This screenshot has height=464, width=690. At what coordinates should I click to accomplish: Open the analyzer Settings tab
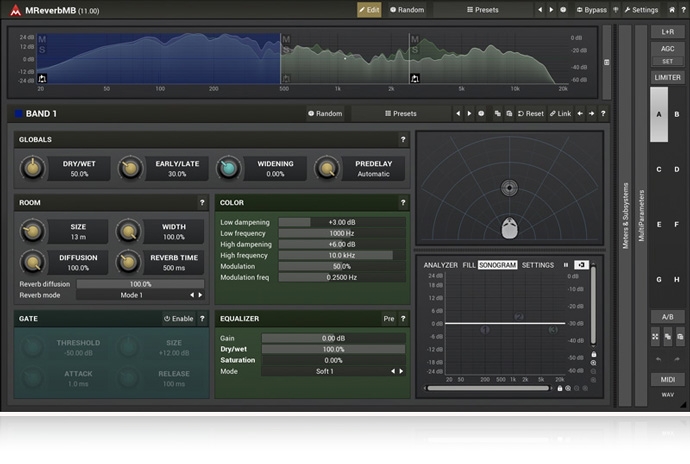pyautogui.click(x=538, y=265)
